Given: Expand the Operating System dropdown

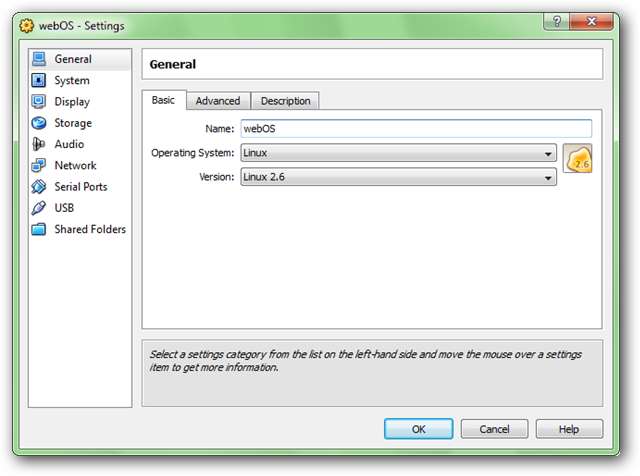Looking at the screenshot, I should 398,153.
